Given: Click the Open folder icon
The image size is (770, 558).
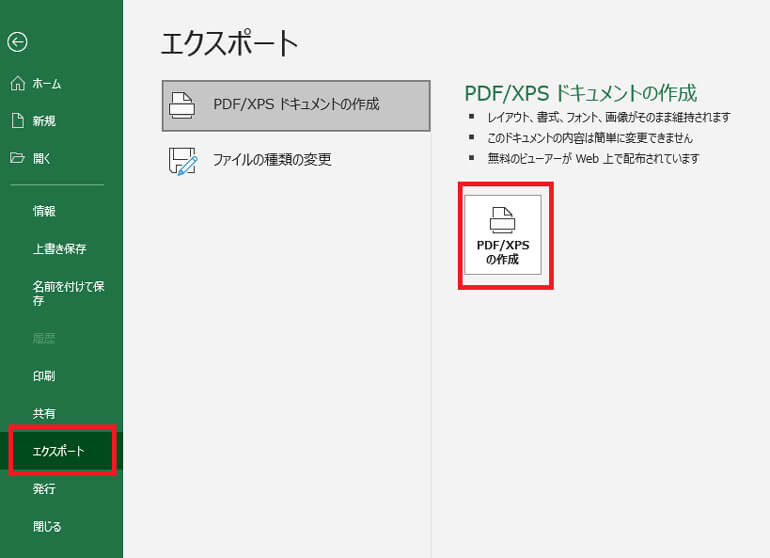Looking at the screenshot, I should click(x=17, y=158).
